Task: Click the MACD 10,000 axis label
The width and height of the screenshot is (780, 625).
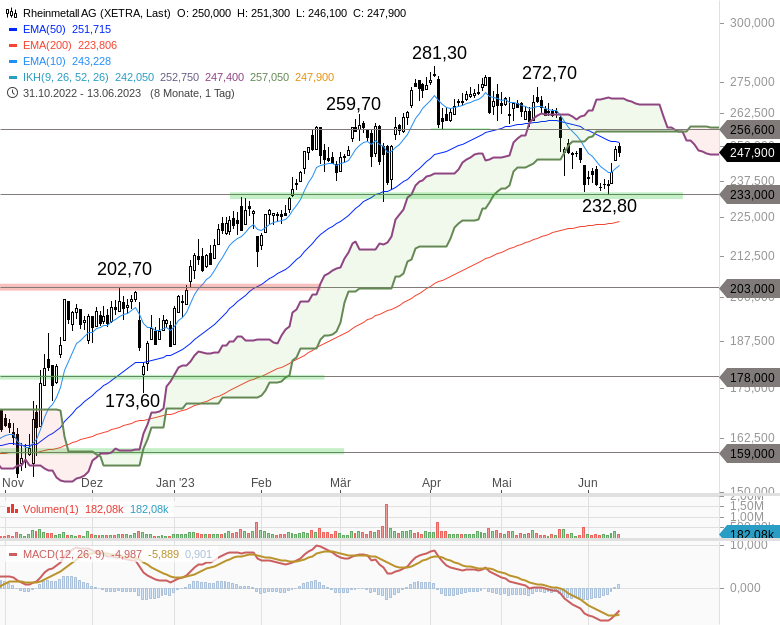Action: (x=748, y=545)
